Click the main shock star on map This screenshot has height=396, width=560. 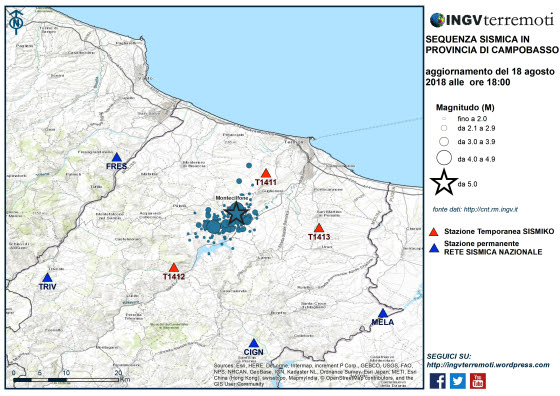(x=236, y=213)
